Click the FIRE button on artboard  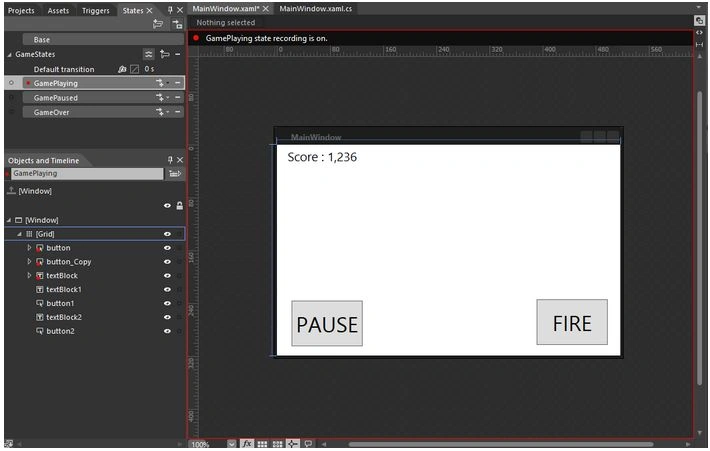click(x=572, y=322)
